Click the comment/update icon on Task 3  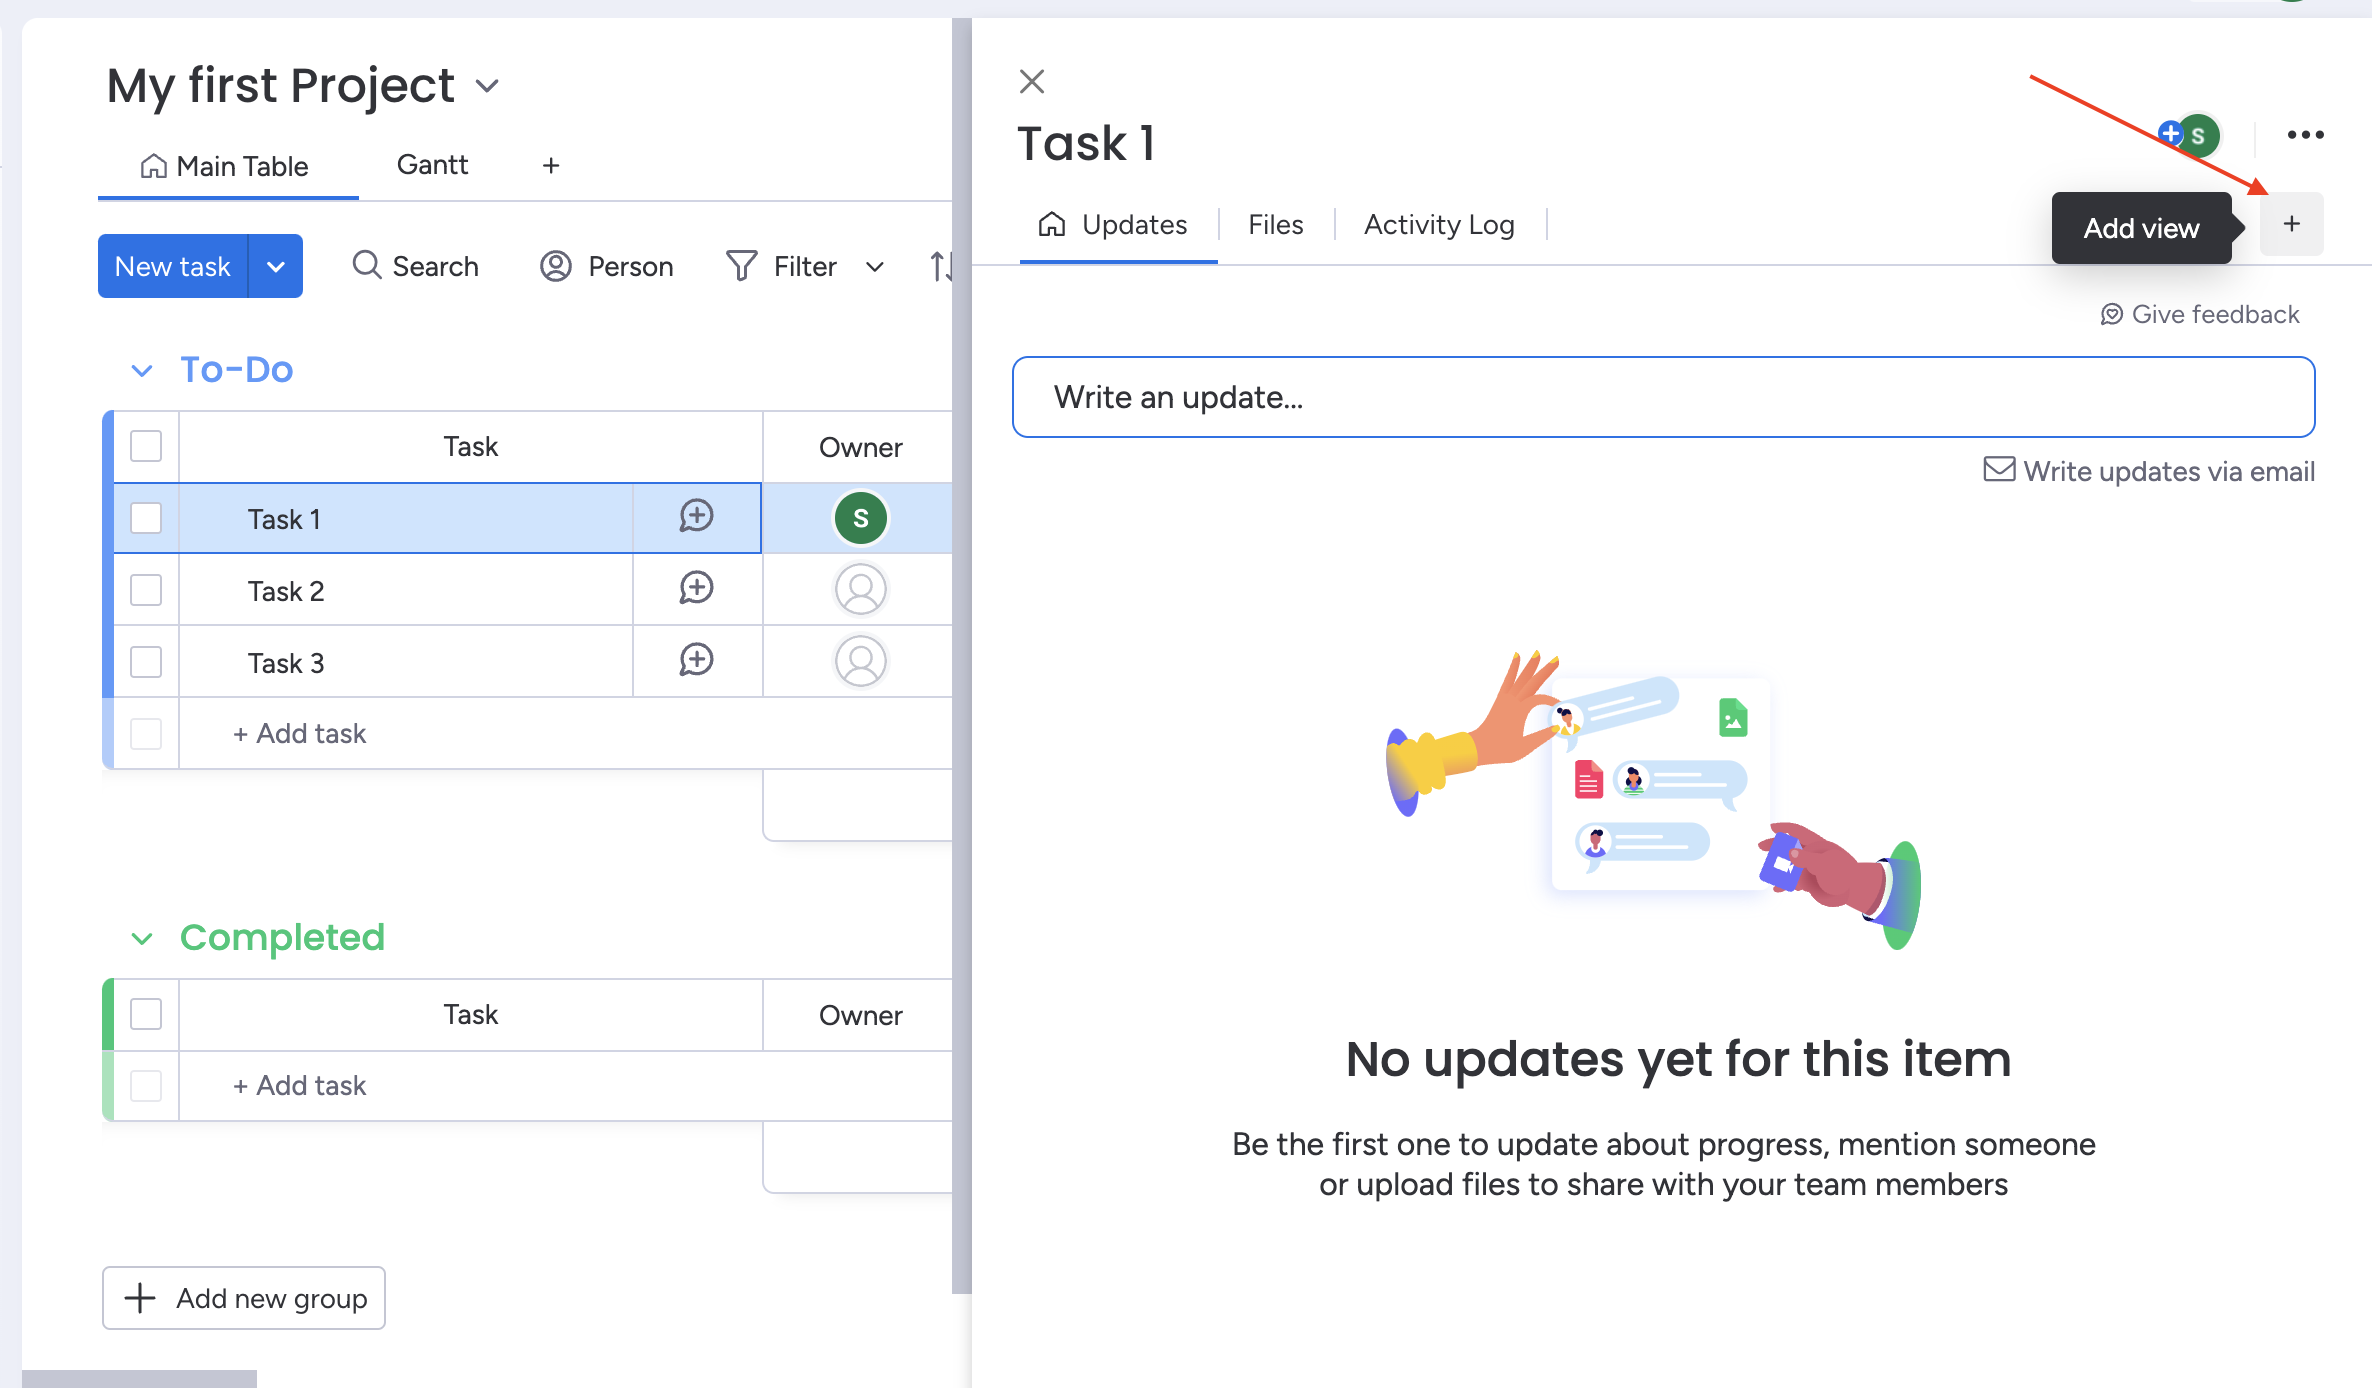[x=695, y=663]
